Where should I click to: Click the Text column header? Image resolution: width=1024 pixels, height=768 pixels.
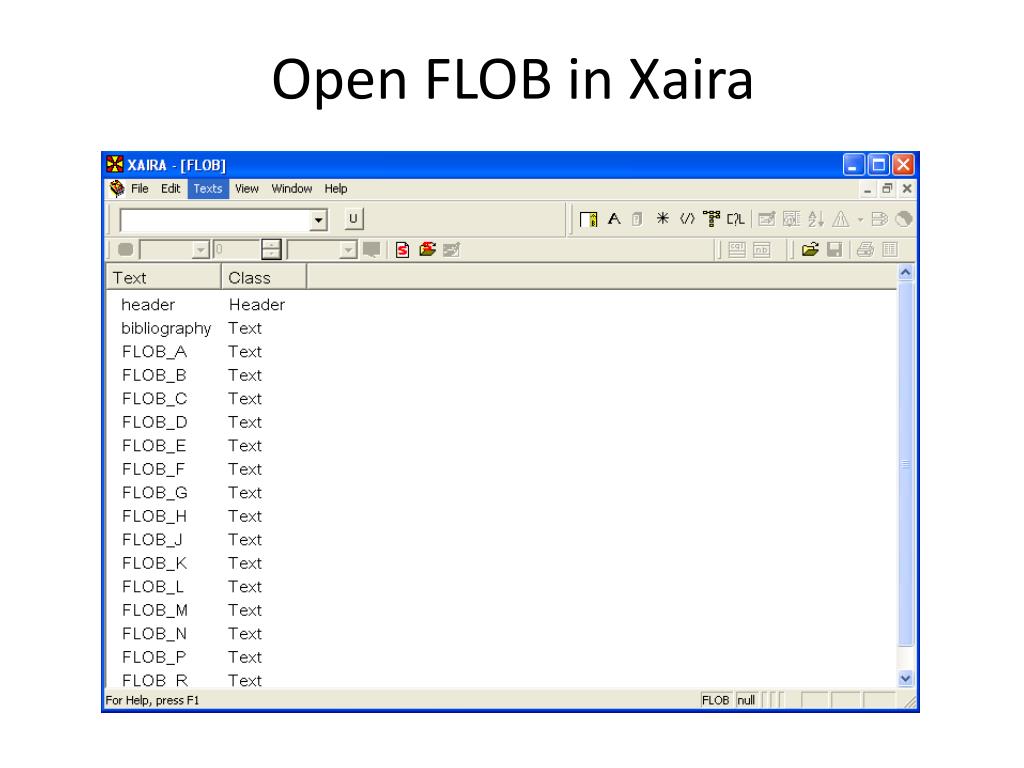(x=163, y=278)
